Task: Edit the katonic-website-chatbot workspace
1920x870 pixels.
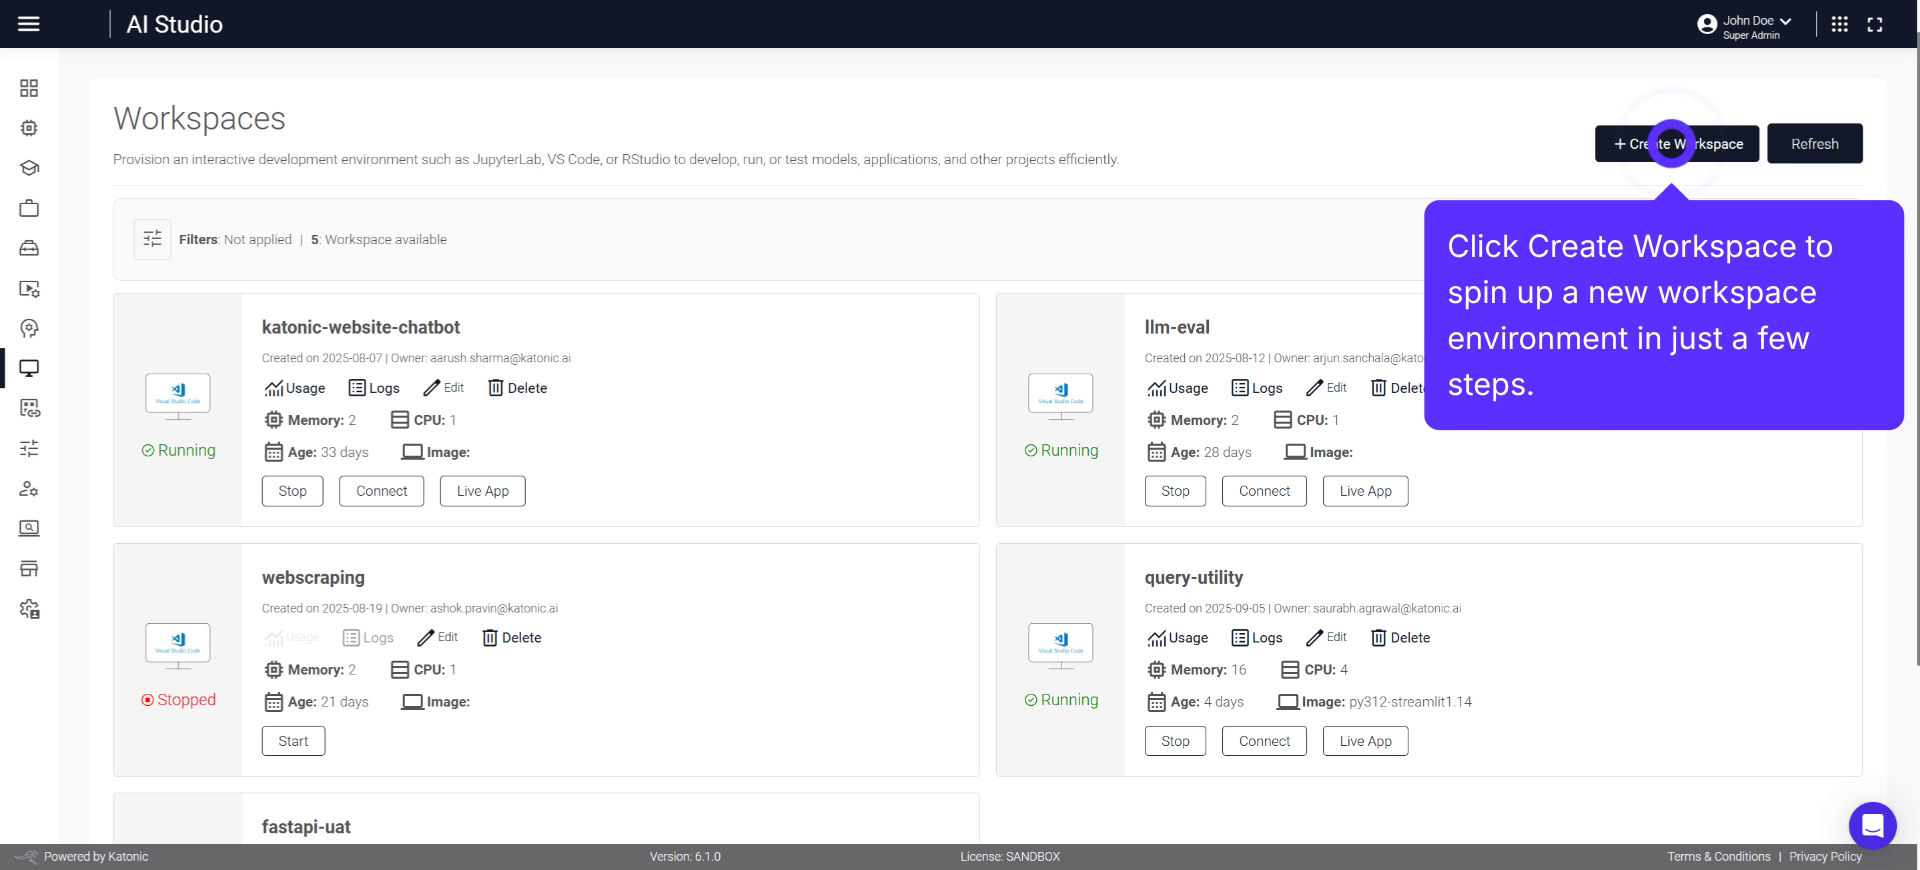Action: coord(443,387)
